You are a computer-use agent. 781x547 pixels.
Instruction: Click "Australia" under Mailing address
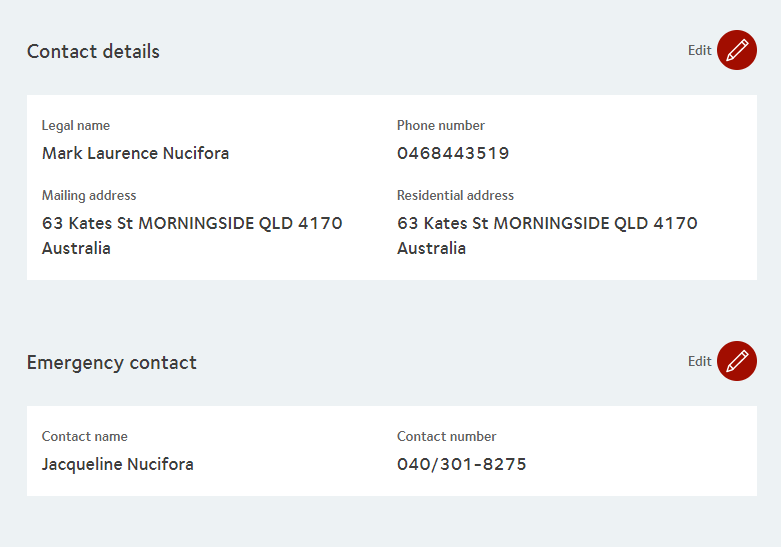click(x=76, y=249)
